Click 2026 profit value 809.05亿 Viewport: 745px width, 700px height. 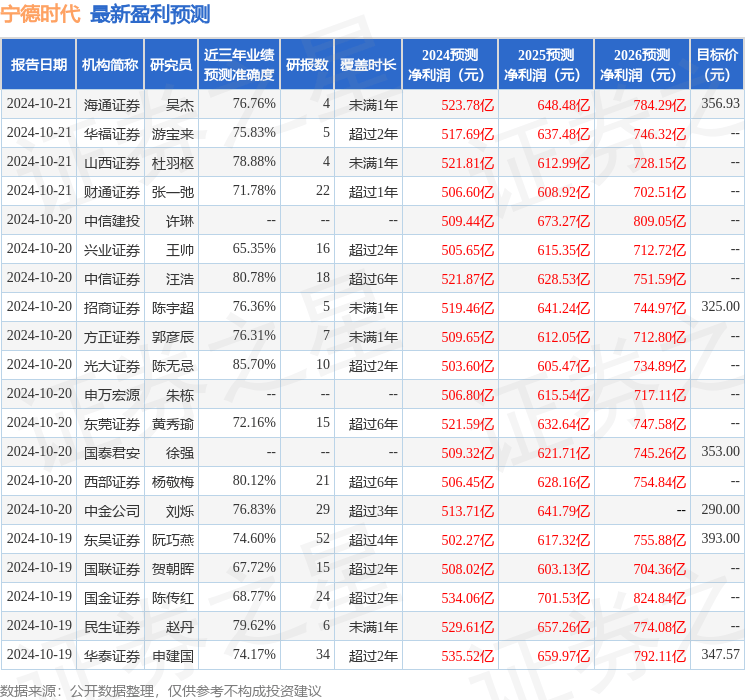click(659, 221)
